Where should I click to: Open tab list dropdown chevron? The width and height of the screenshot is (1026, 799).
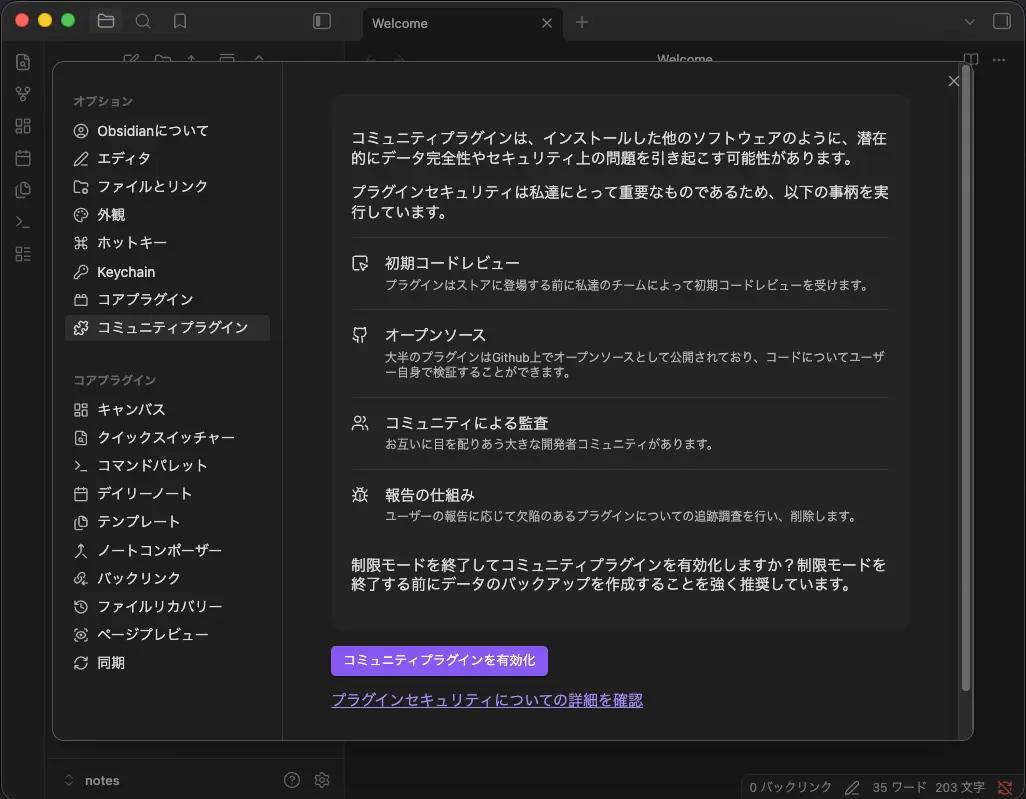pos(970,22)
